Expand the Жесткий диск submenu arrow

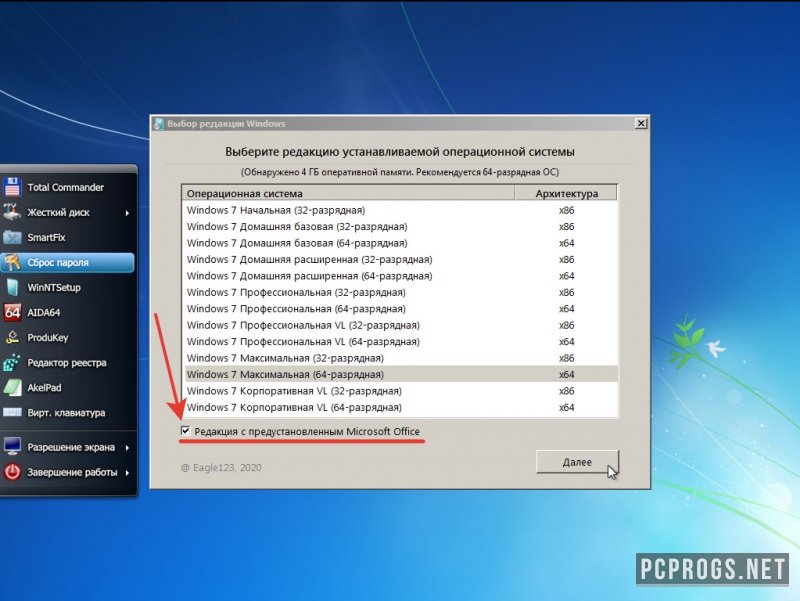(x=127, y=213)
